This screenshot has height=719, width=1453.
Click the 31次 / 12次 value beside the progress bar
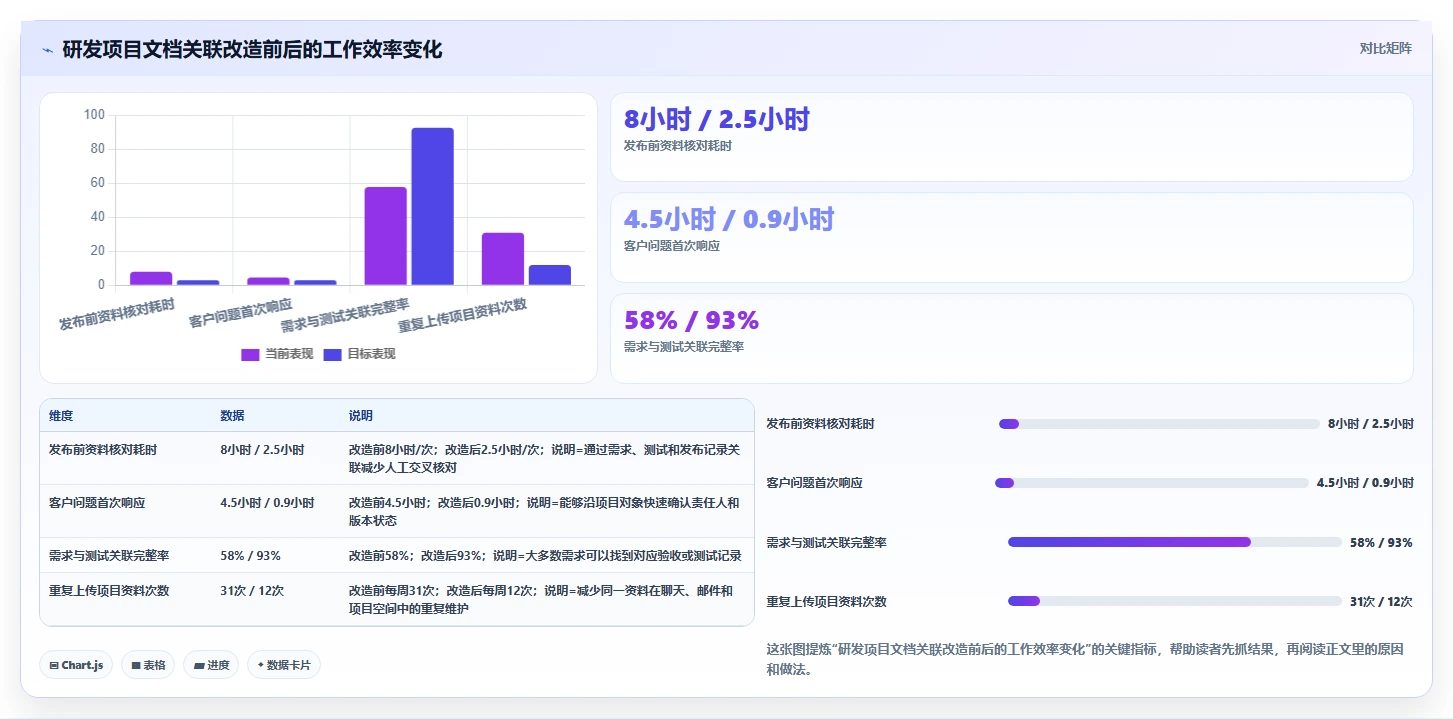click(1381, 602)
